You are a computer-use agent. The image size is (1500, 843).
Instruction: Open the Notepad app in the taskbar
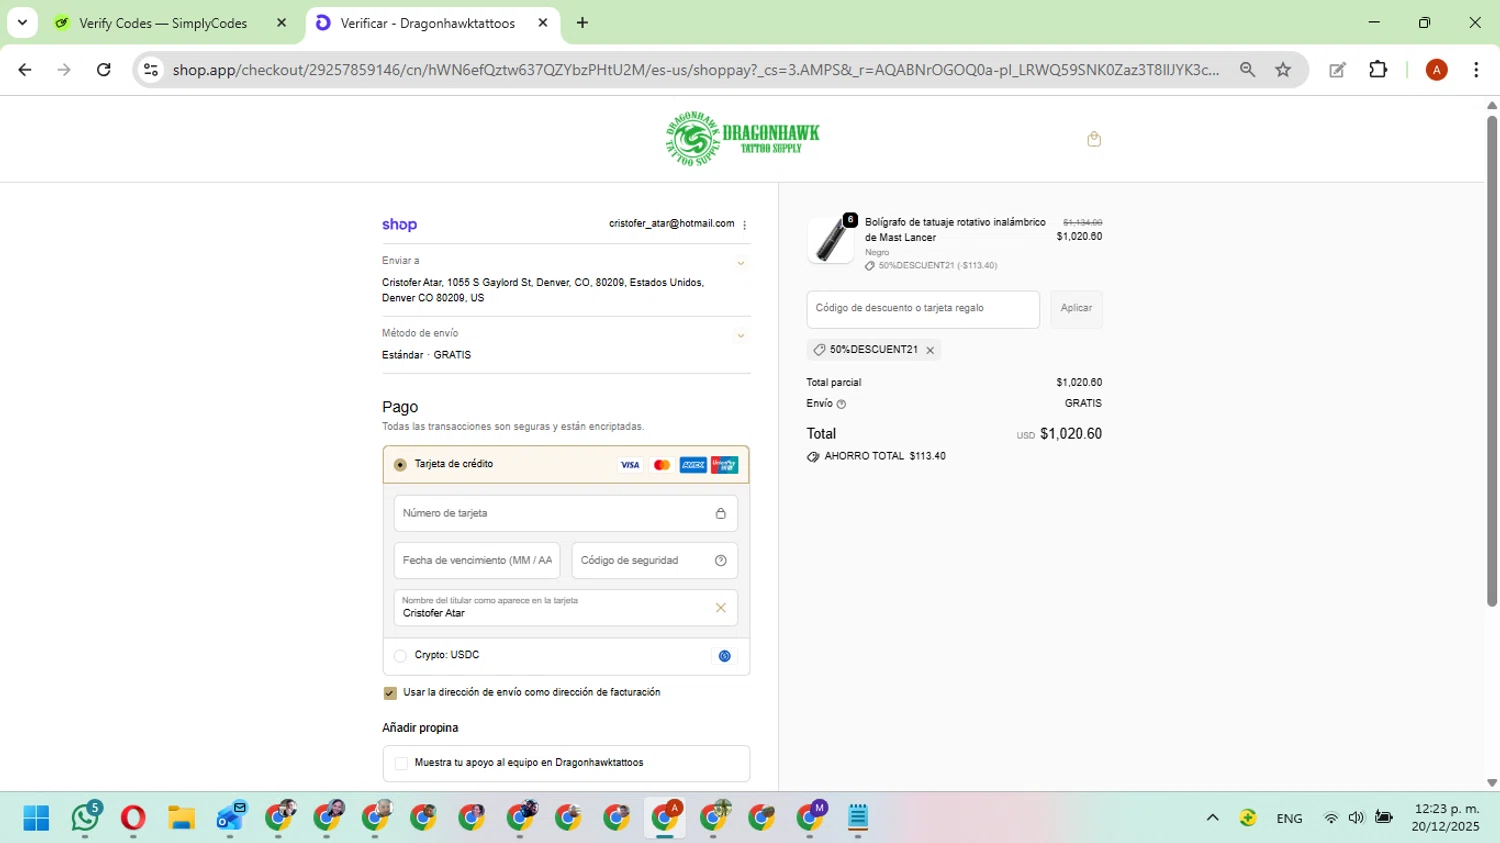click(857, 818)
